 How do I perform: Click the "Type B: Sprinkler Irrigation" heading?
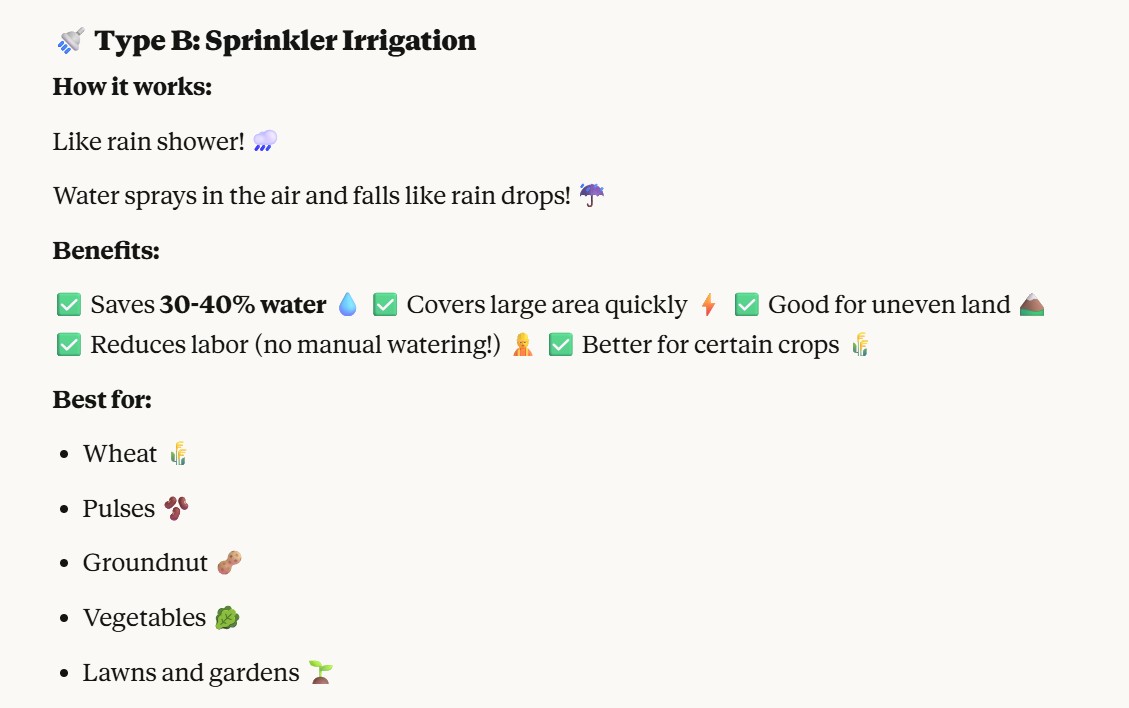click(285, 41)
